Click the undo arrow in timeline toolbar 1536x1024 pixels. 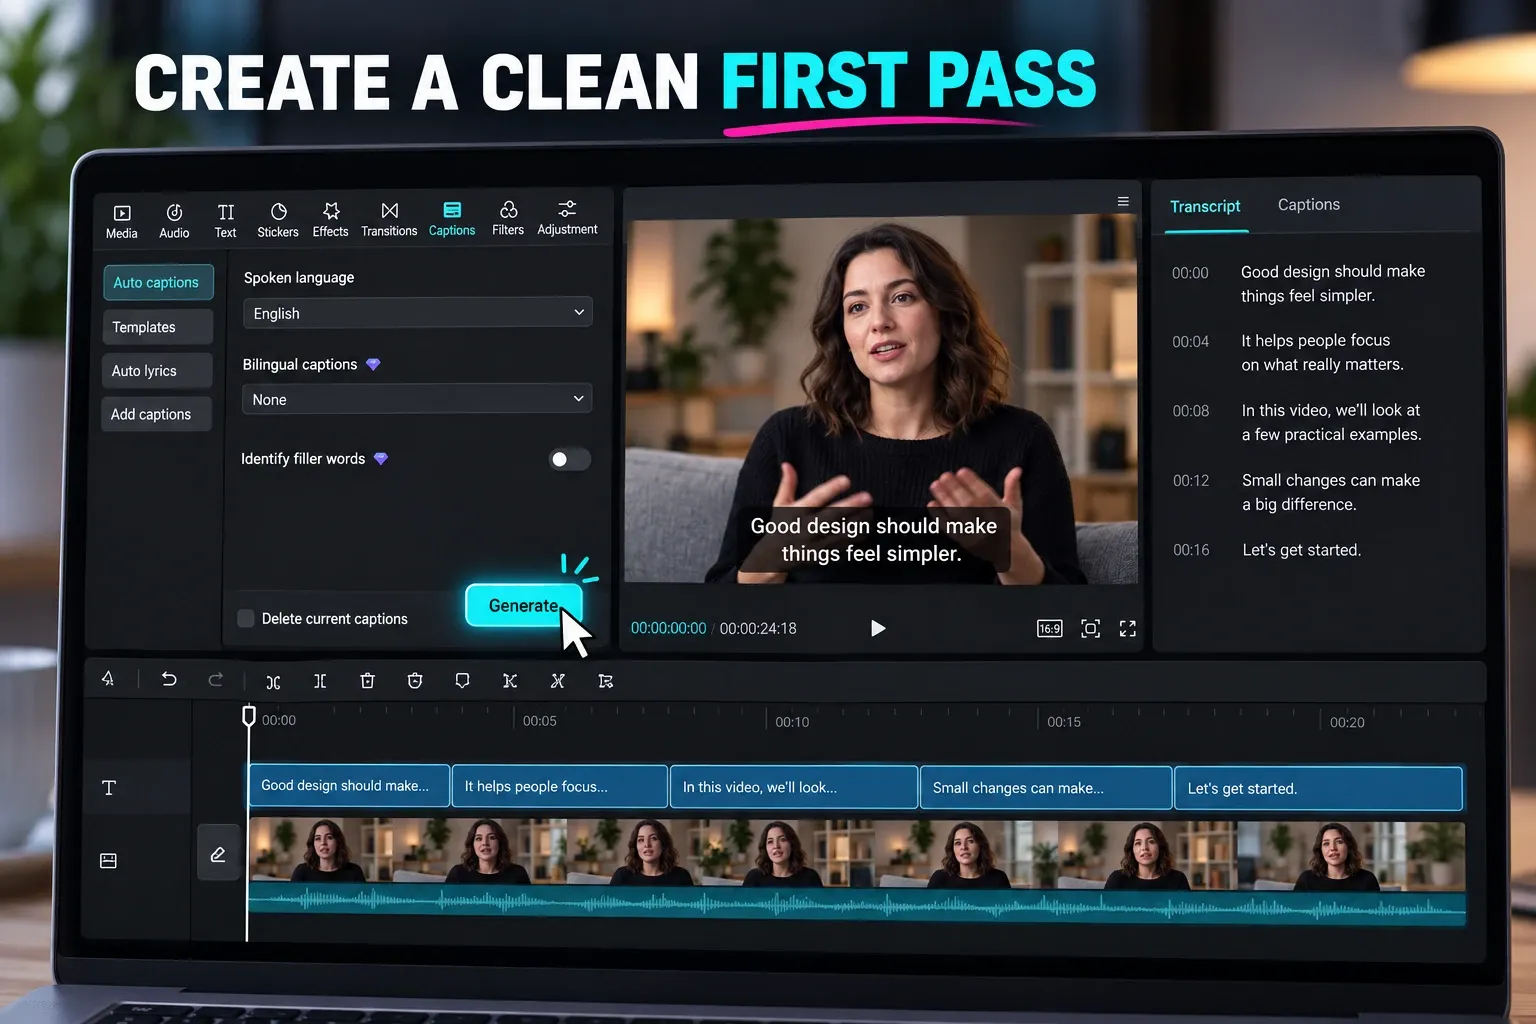click(x=169, y=679)
